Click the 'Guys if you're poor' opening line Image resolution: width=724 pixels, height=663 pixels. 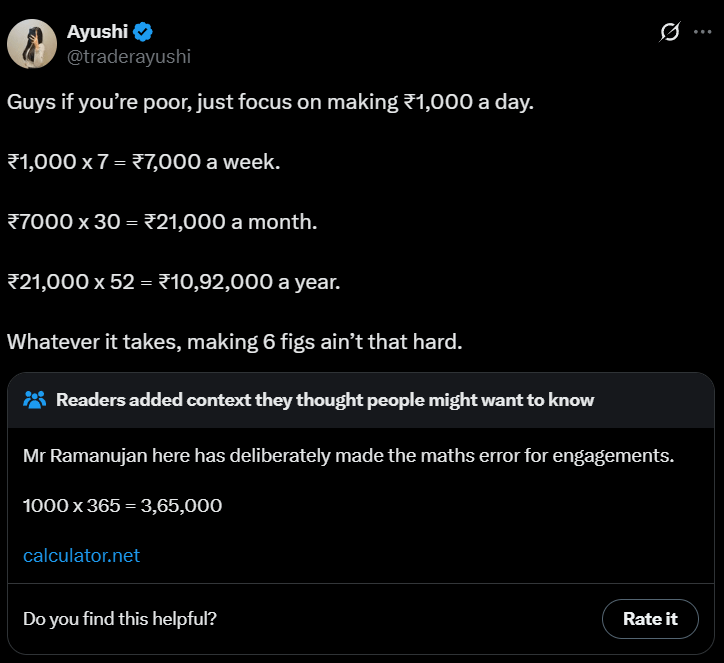270,102
